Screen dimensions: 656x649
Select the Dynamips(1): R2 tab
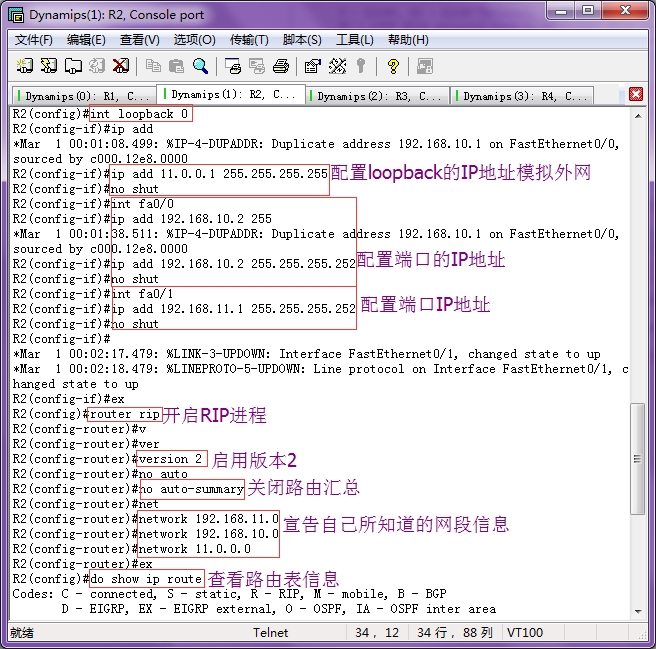231,94
